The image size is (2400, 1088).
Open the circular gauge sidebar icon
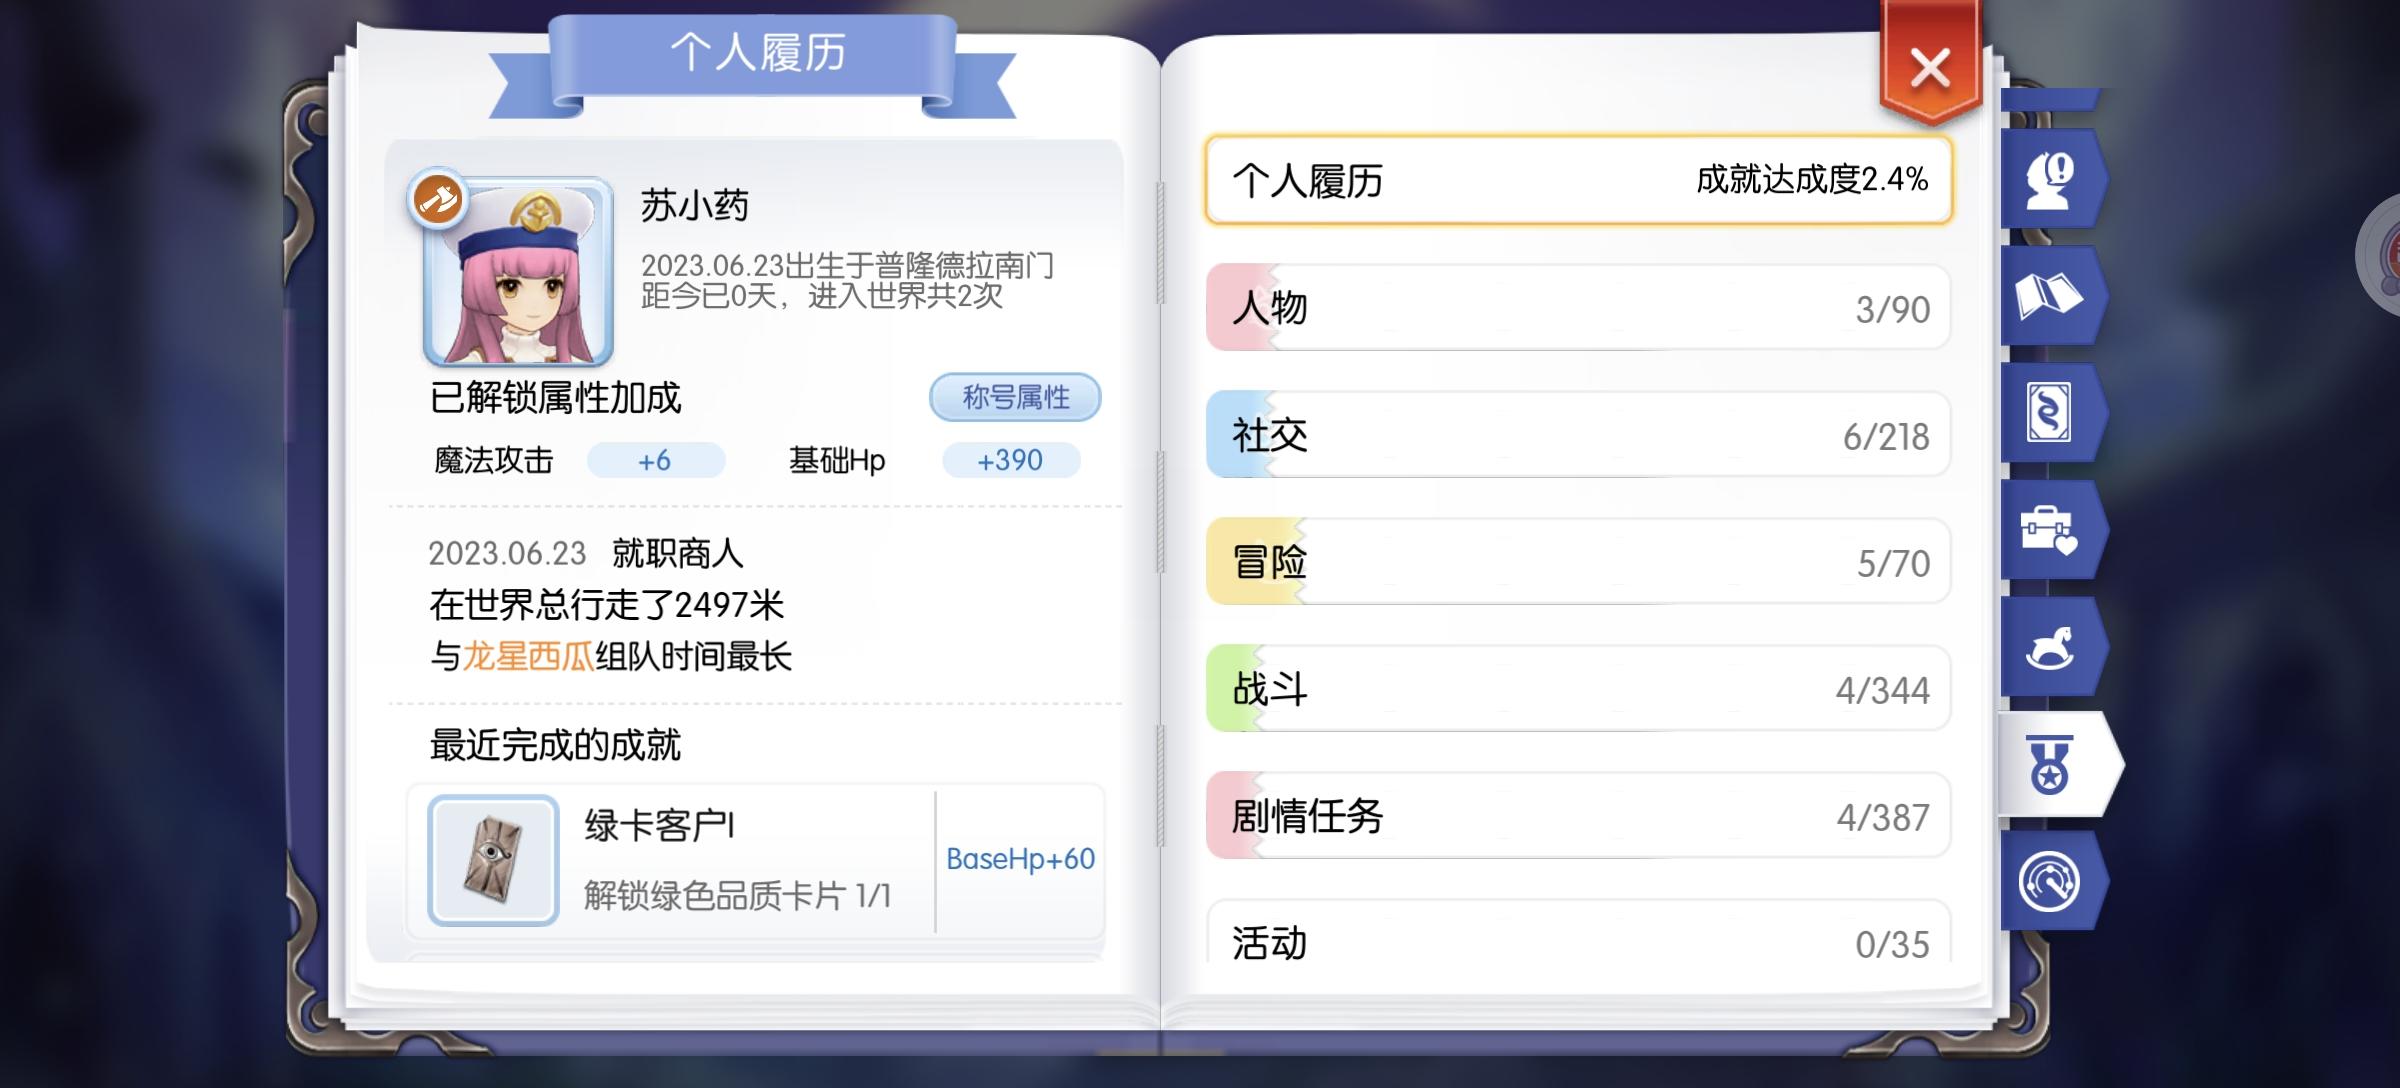tap(2050, 882)
